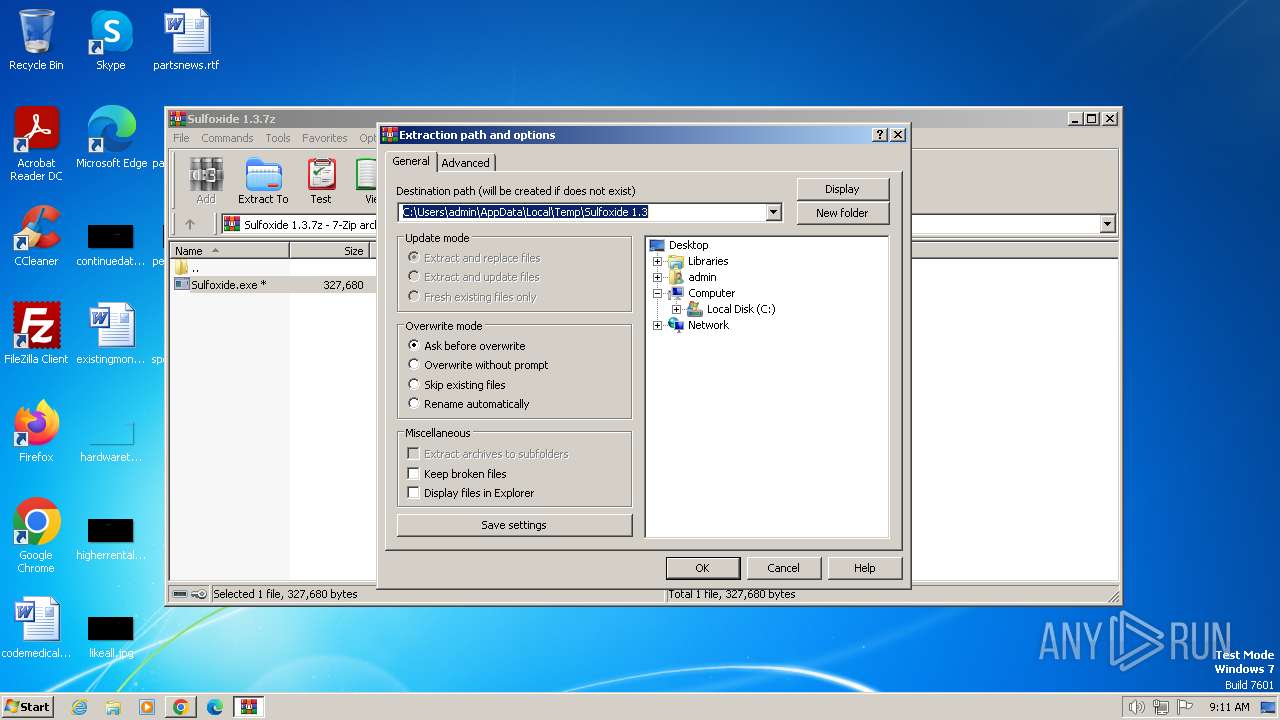Open Internet Explorer from the taskbar

pos(80,707)
